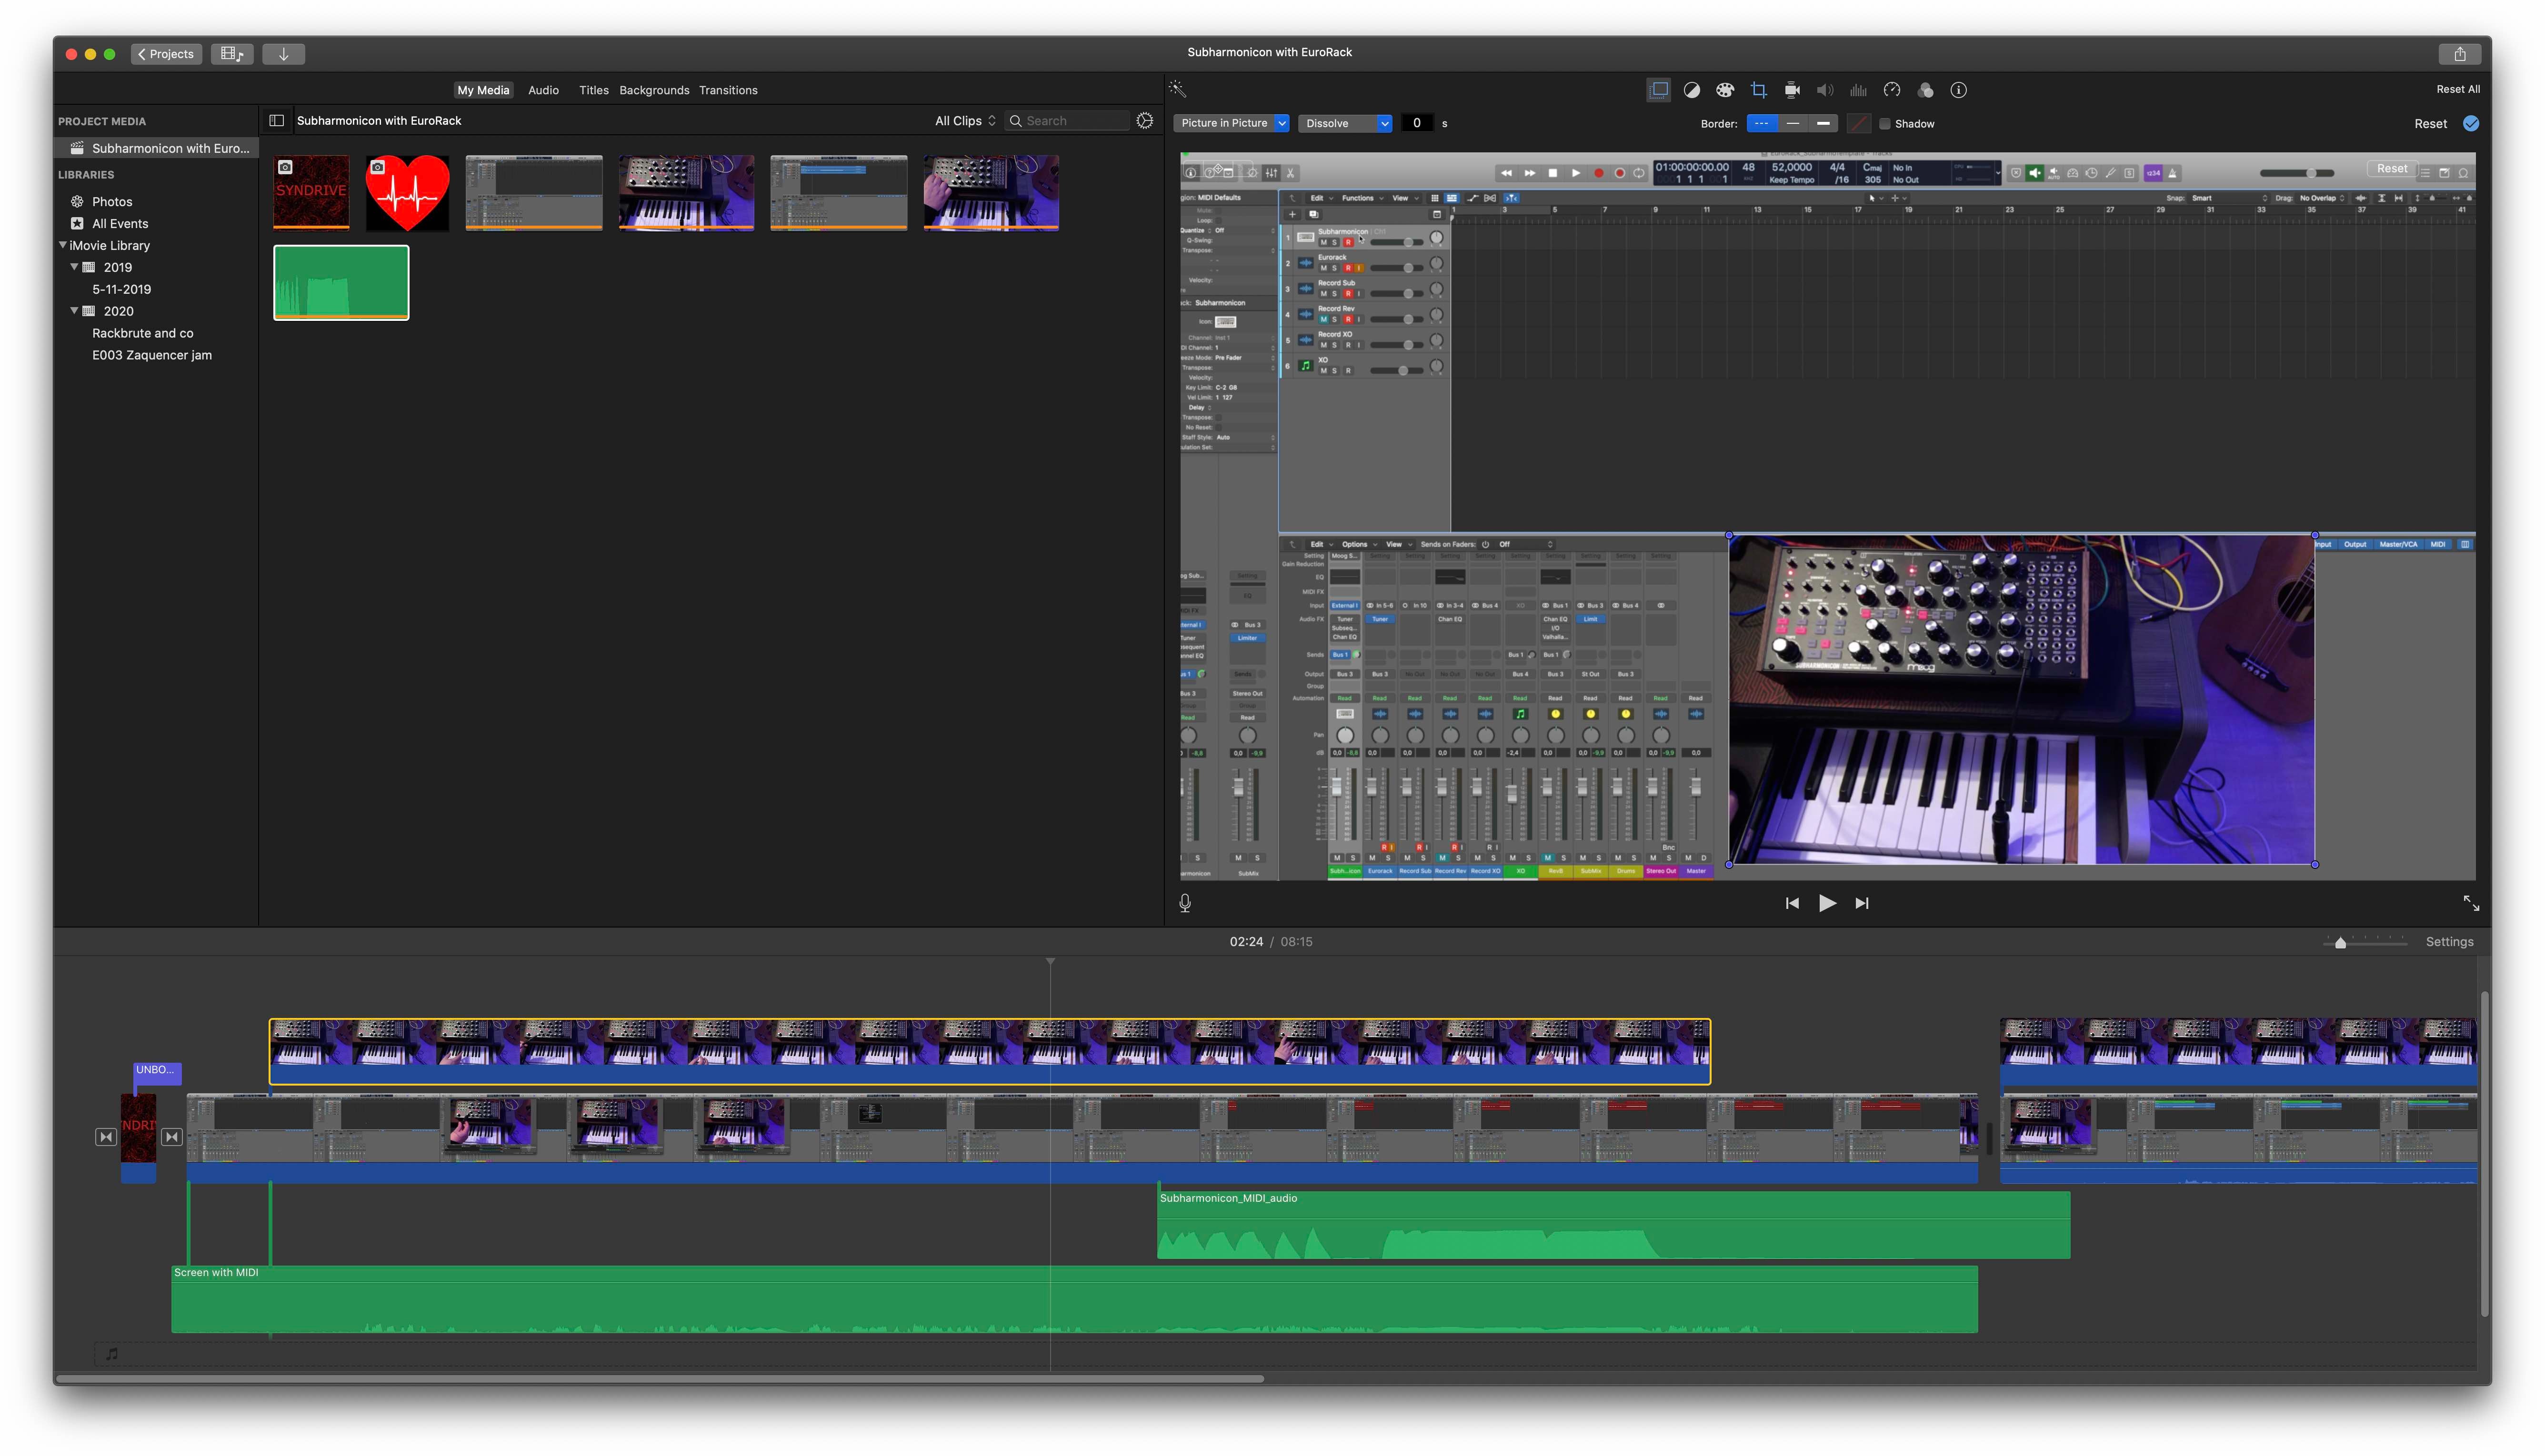The height and width of the screenshot is (1456, 2545).
Task: Open the Color Correction palette tool
Action: click(1725, 90)
